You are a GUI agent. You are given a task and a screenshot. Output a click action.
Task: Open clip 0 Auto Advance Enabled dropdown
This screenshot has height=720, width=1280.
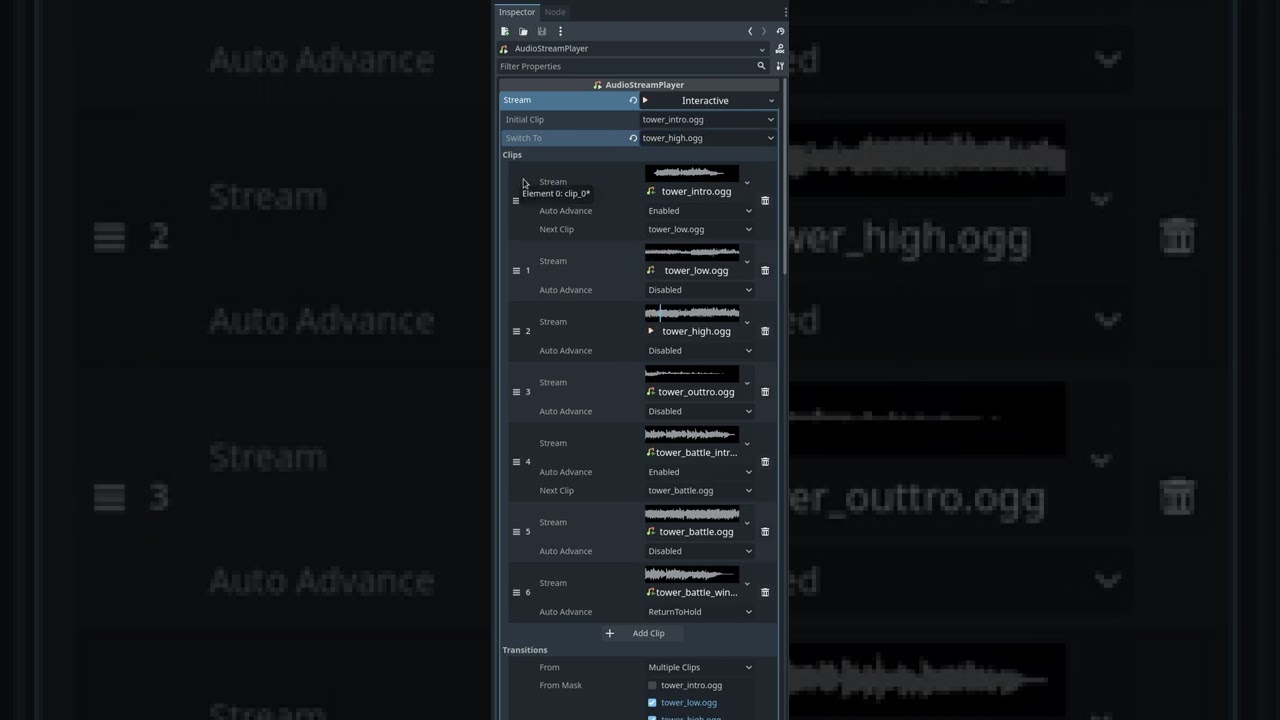[700, 211]
